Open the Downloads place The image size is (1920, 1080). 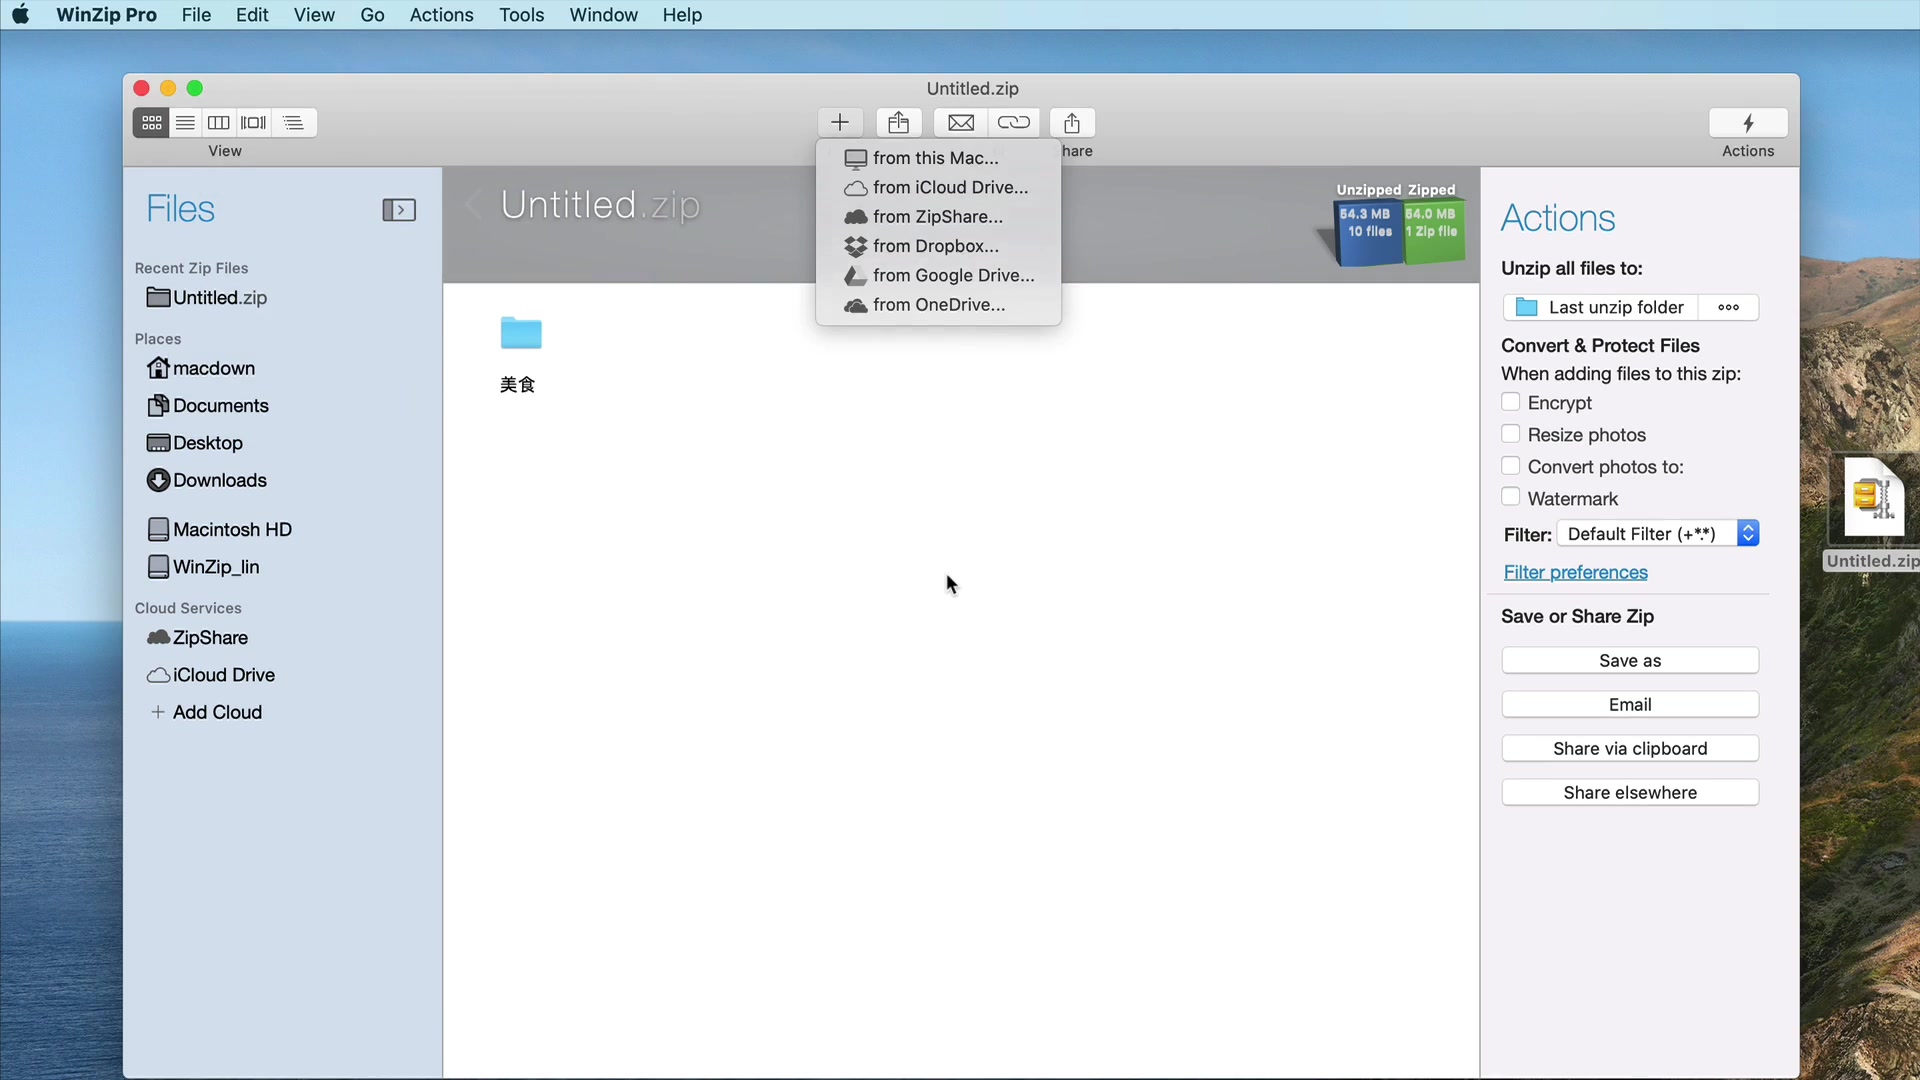click(207, 480)
